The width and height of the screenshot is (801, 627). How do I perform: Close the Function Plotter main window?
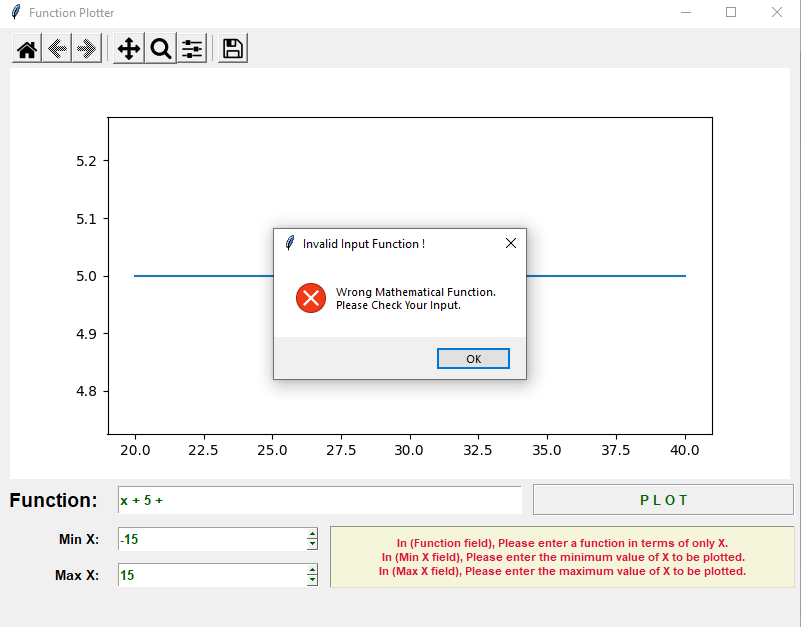click(777, 12)
